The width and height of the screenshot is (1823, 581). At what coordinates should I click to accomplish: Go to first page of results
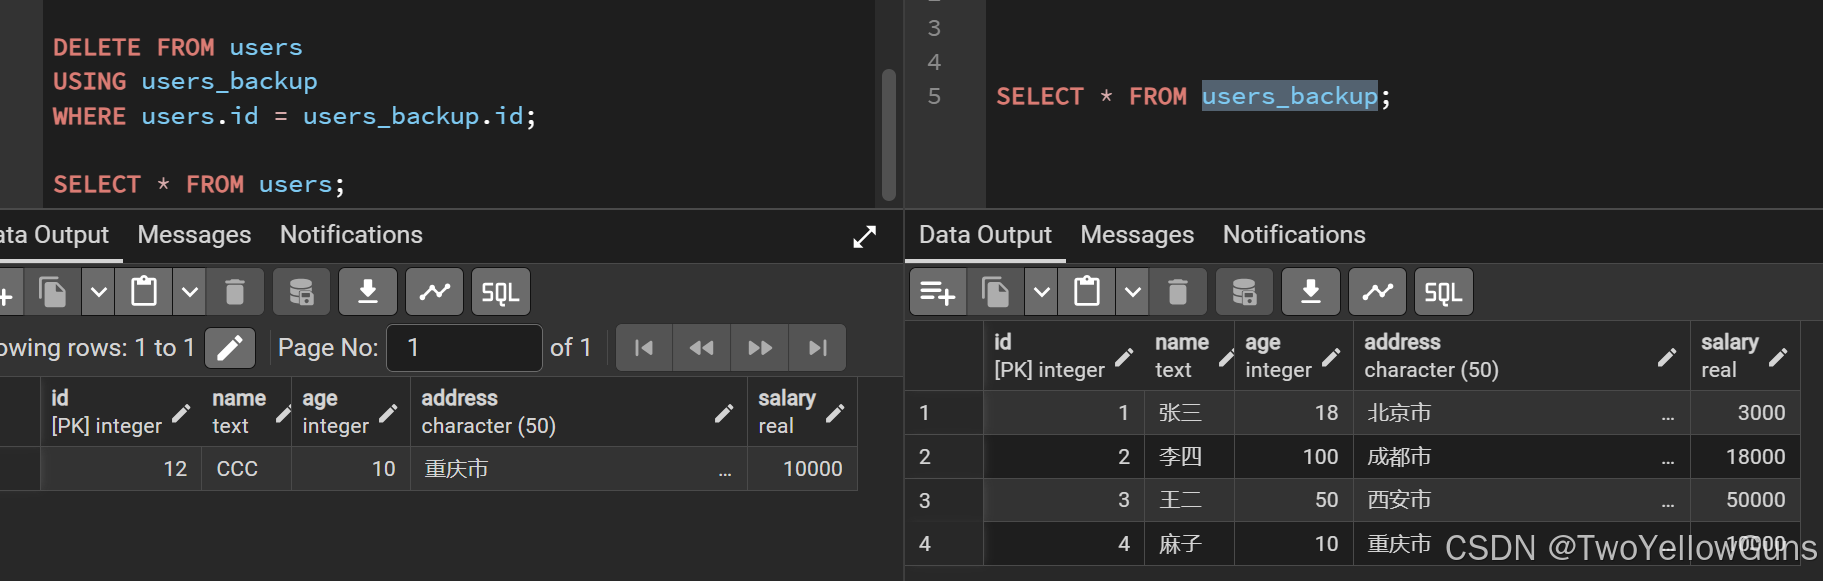tap(645, 348)
